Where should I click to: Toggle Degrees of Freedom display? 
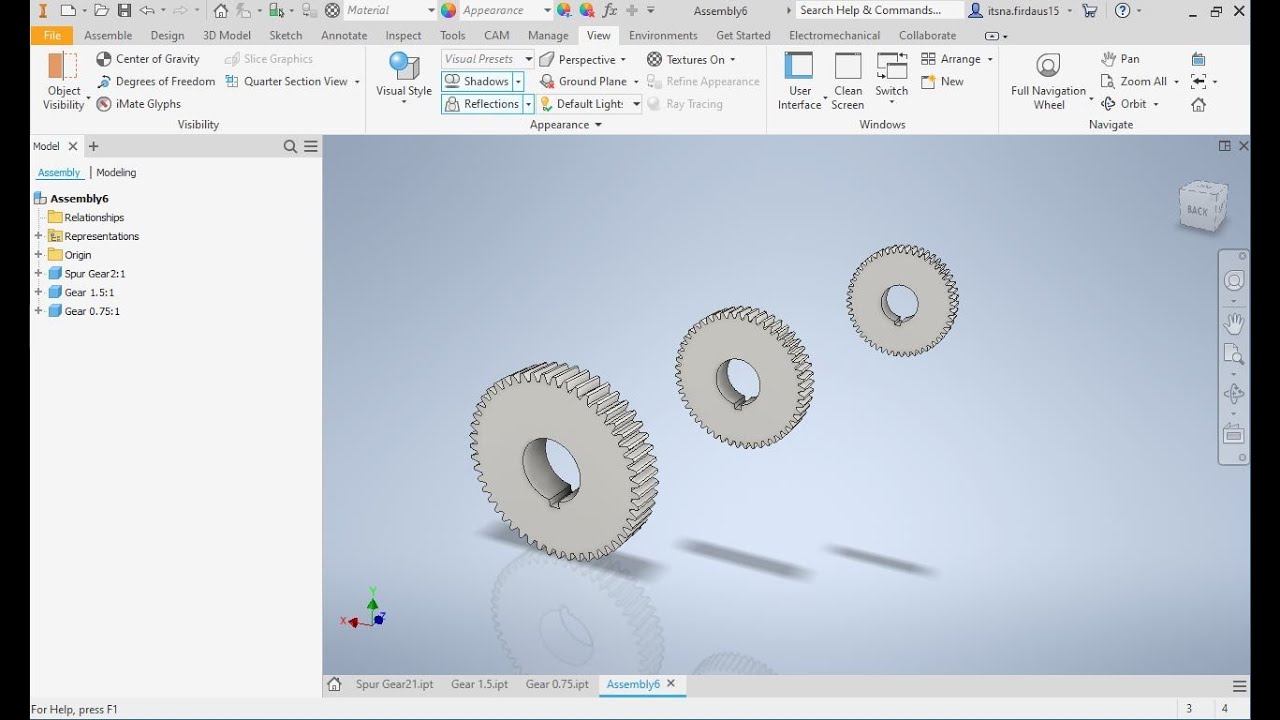(155, 81)
